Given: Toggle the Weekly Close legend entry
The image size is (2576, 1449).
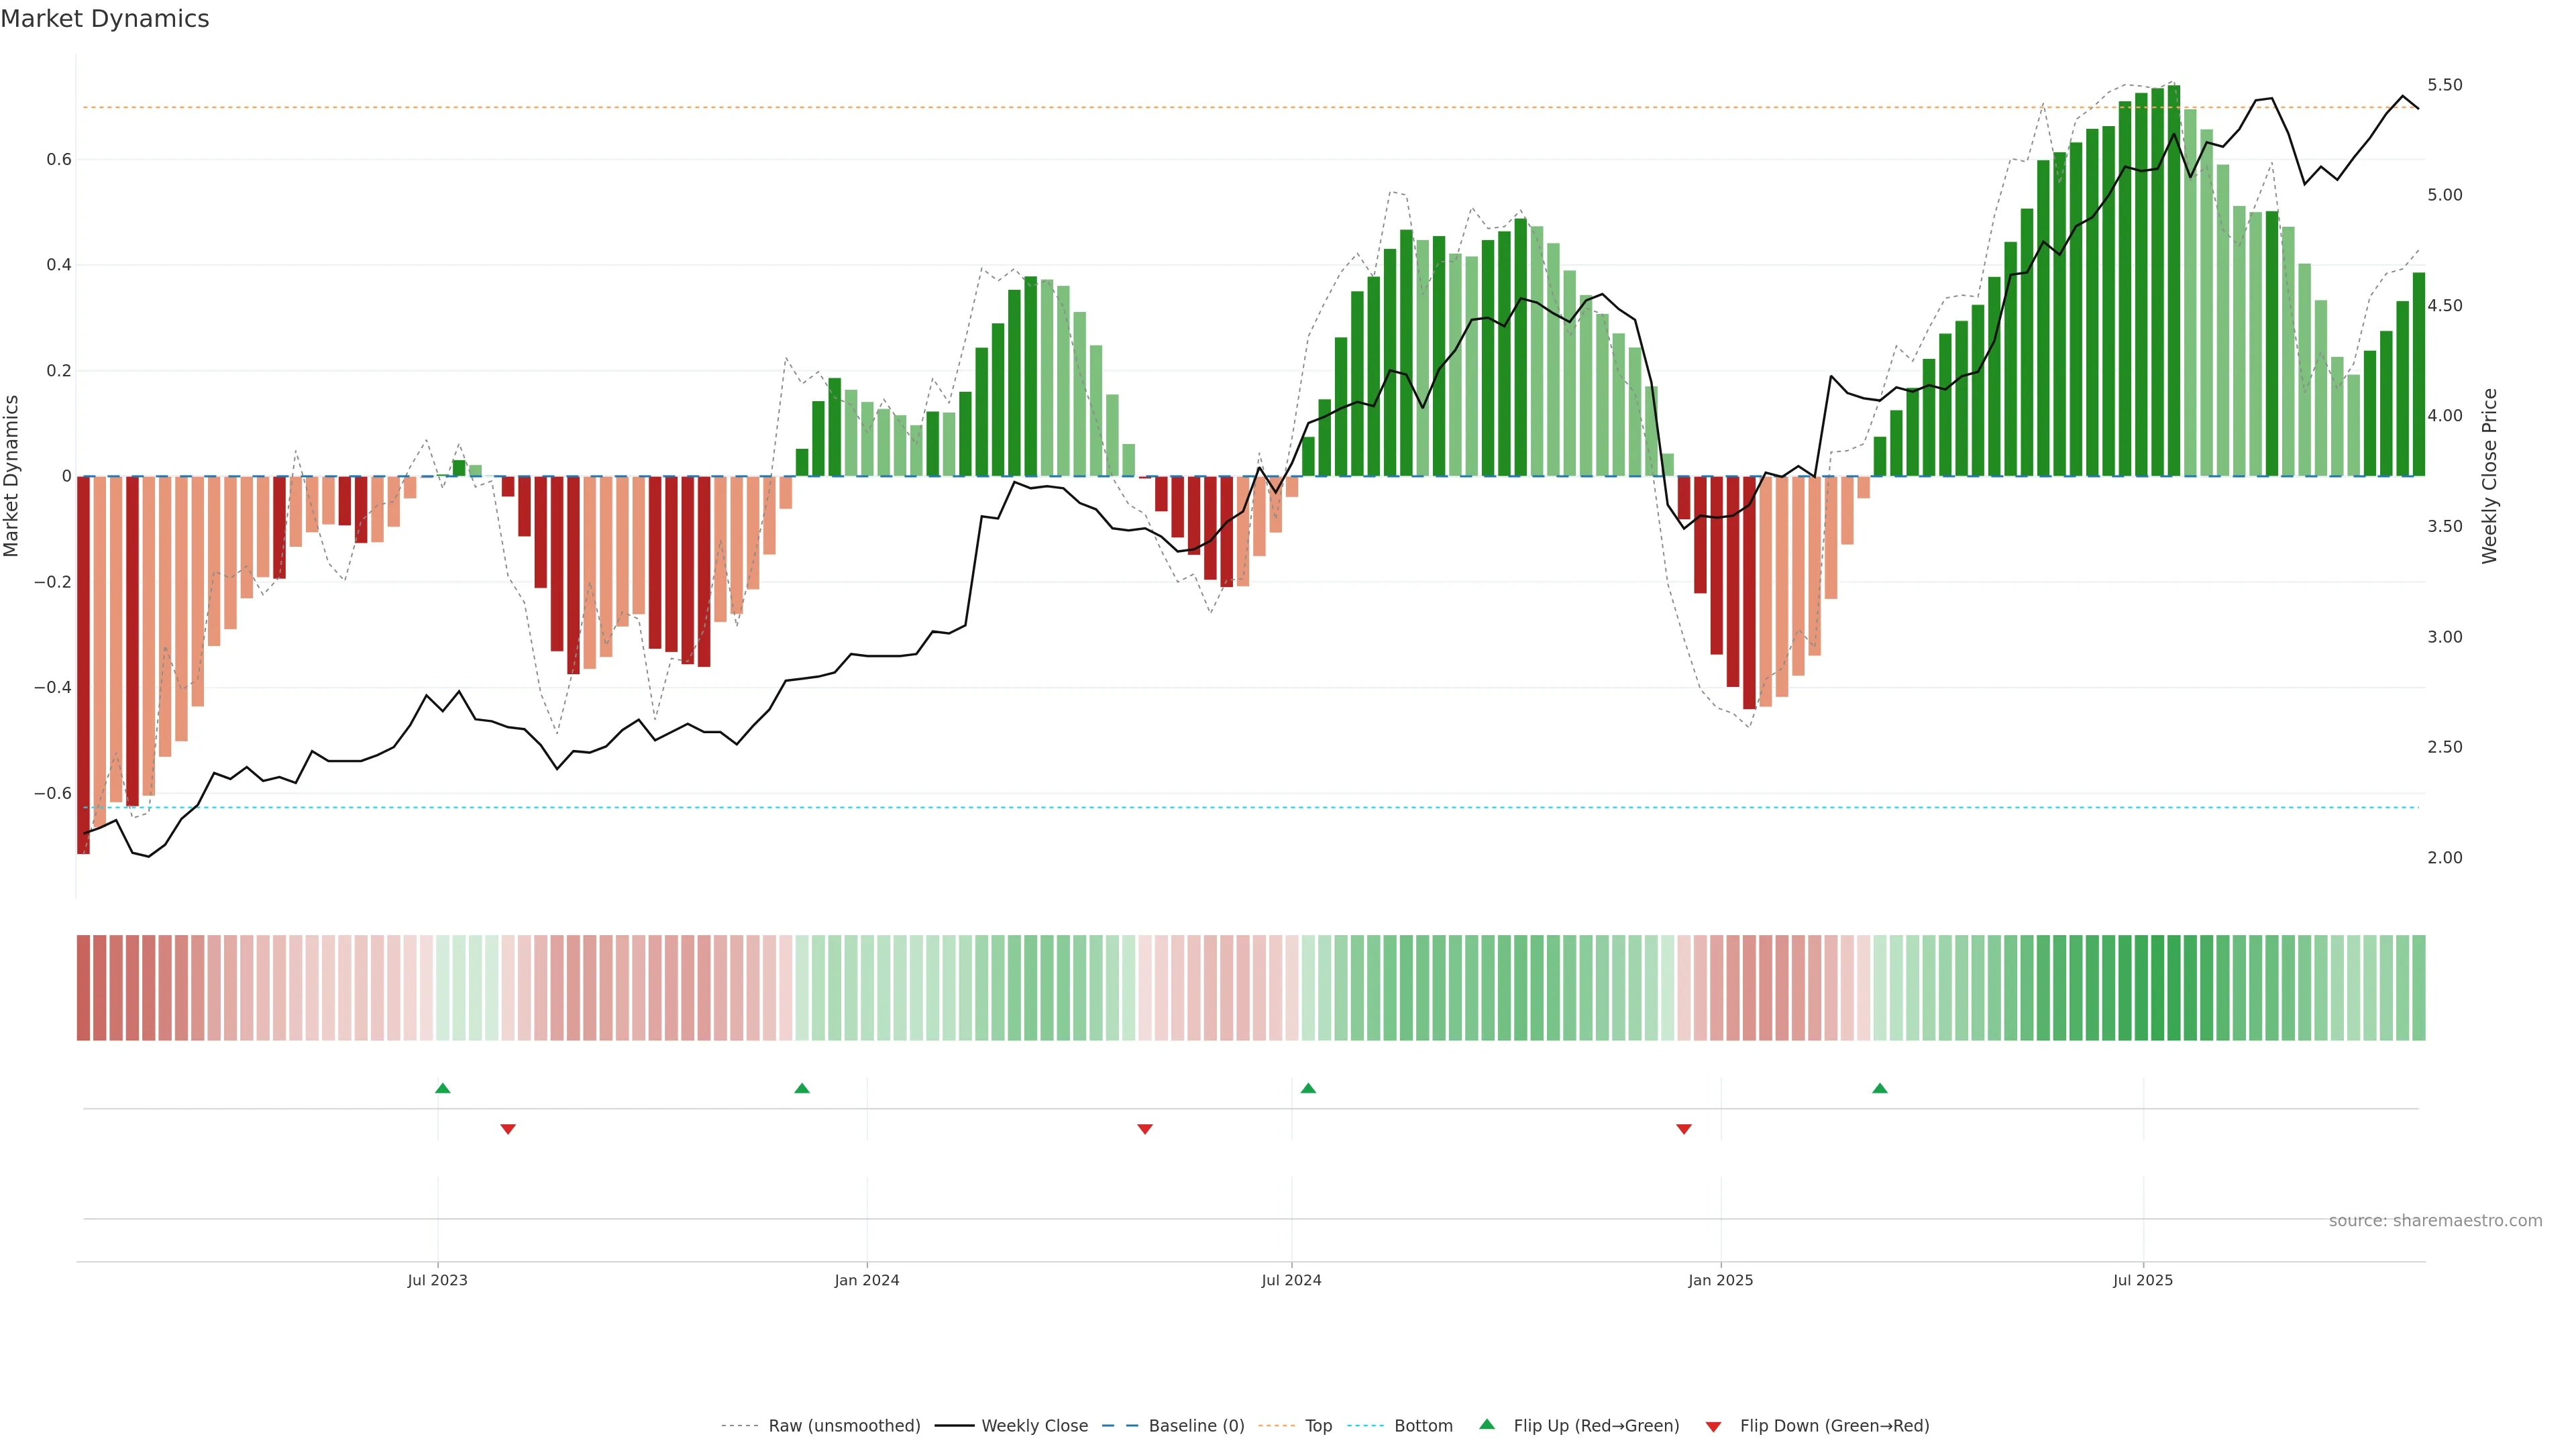Looking at the screenshot, I should click(x=1034, y=1426).
